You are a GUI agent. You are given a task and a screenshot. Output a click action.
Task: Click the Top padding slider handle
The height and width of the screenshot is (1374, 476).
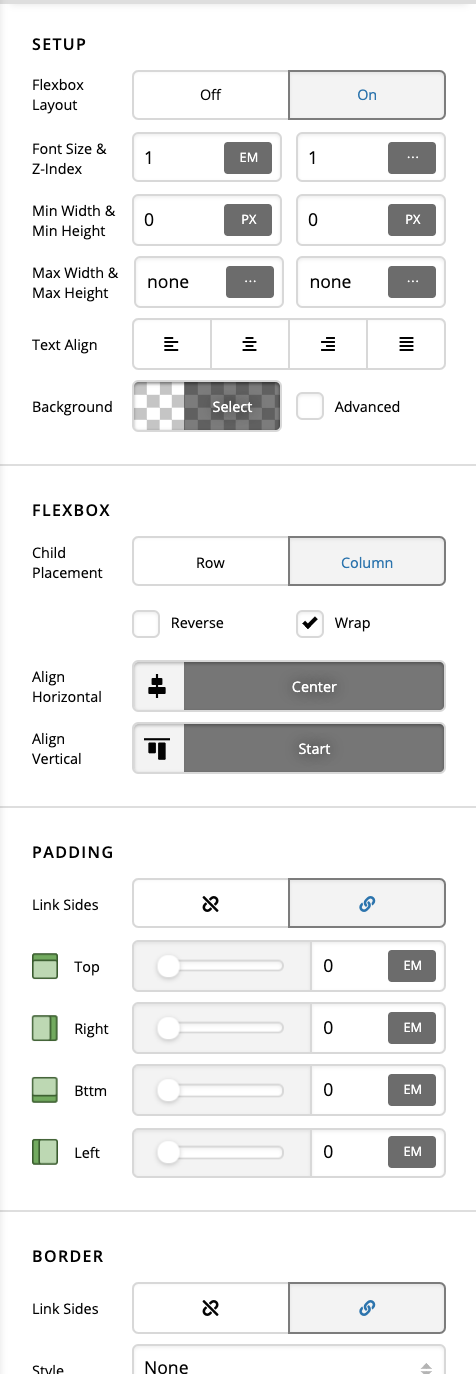168,966
